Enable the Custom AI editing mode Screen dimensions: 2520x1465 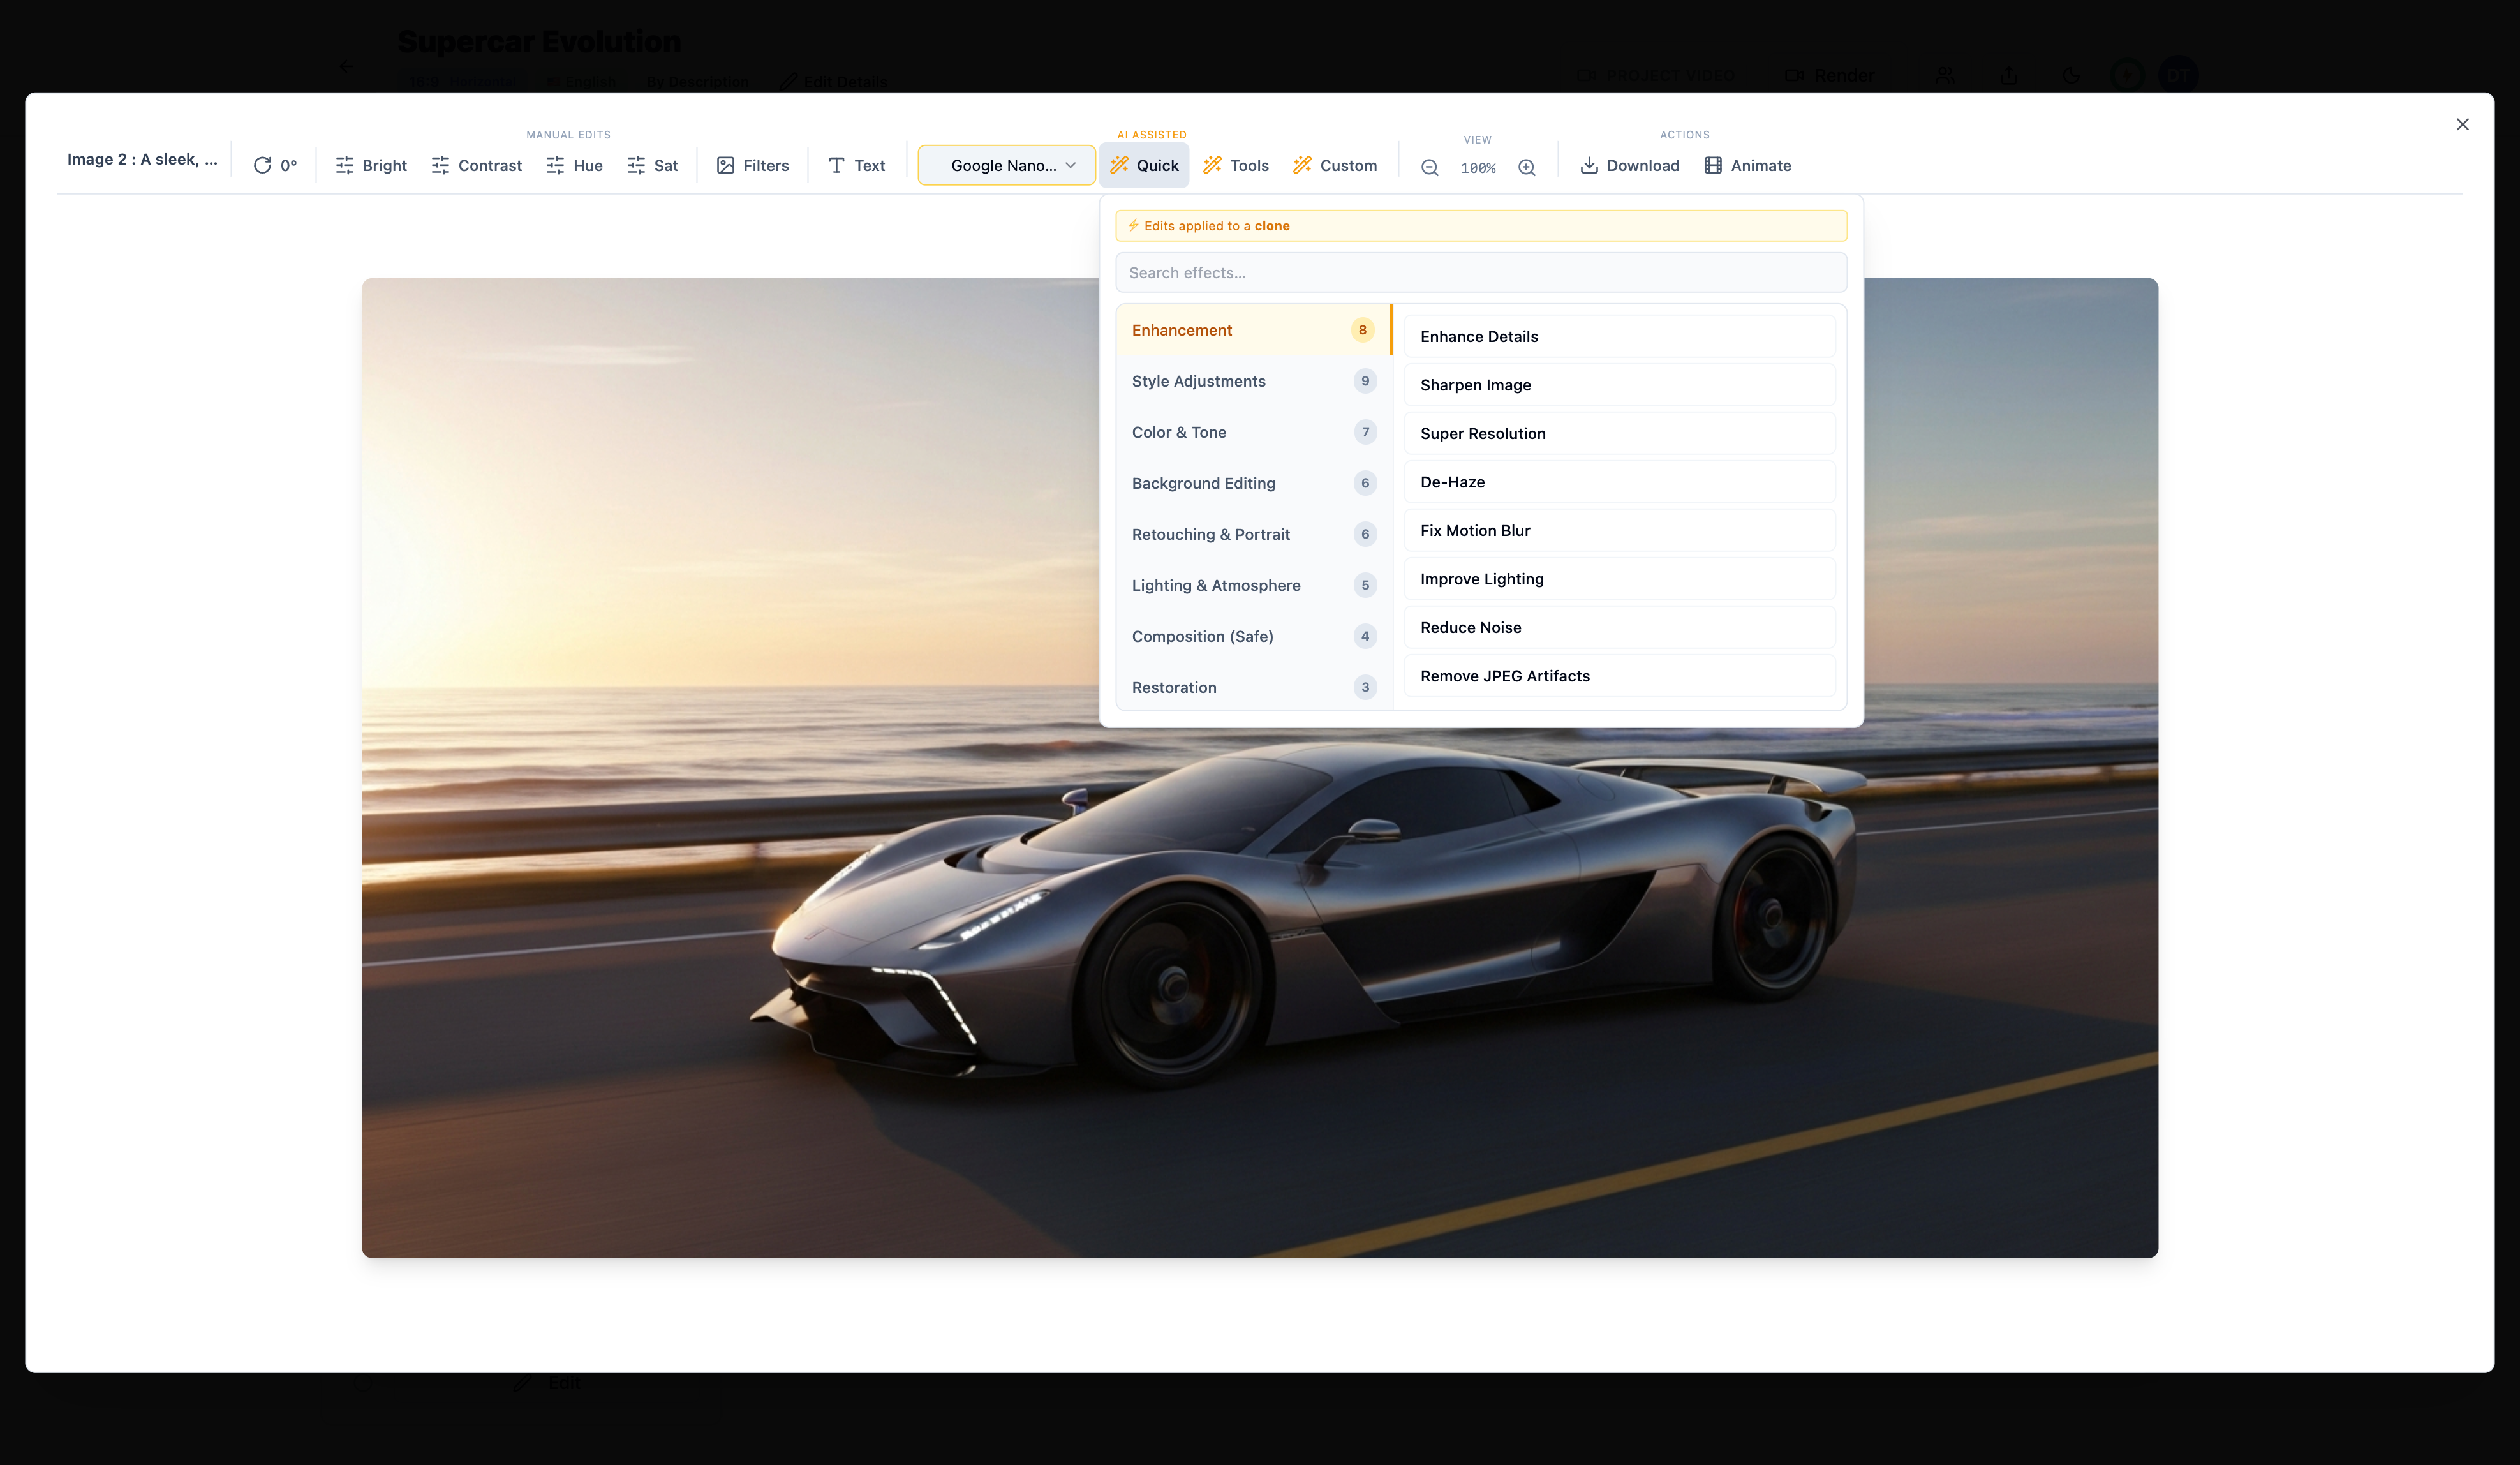(x=1335, y=165)
